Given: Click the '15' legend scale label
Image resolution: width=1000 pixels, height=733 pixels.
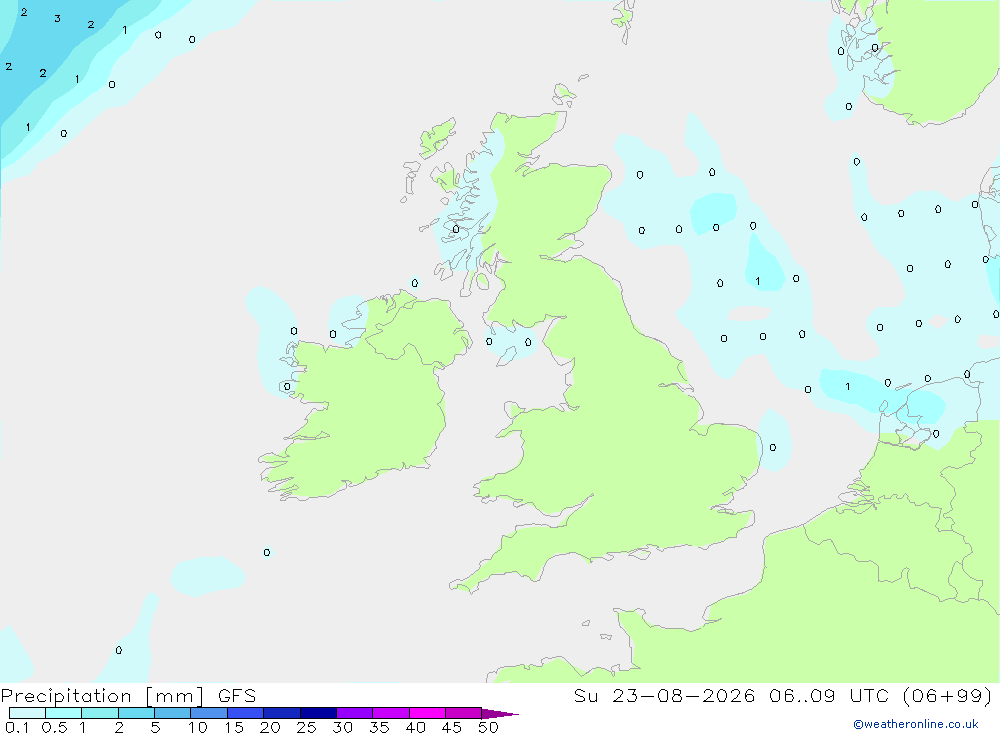Looking at the screenshot, I should pyautogui.click(x=234, y=727).
